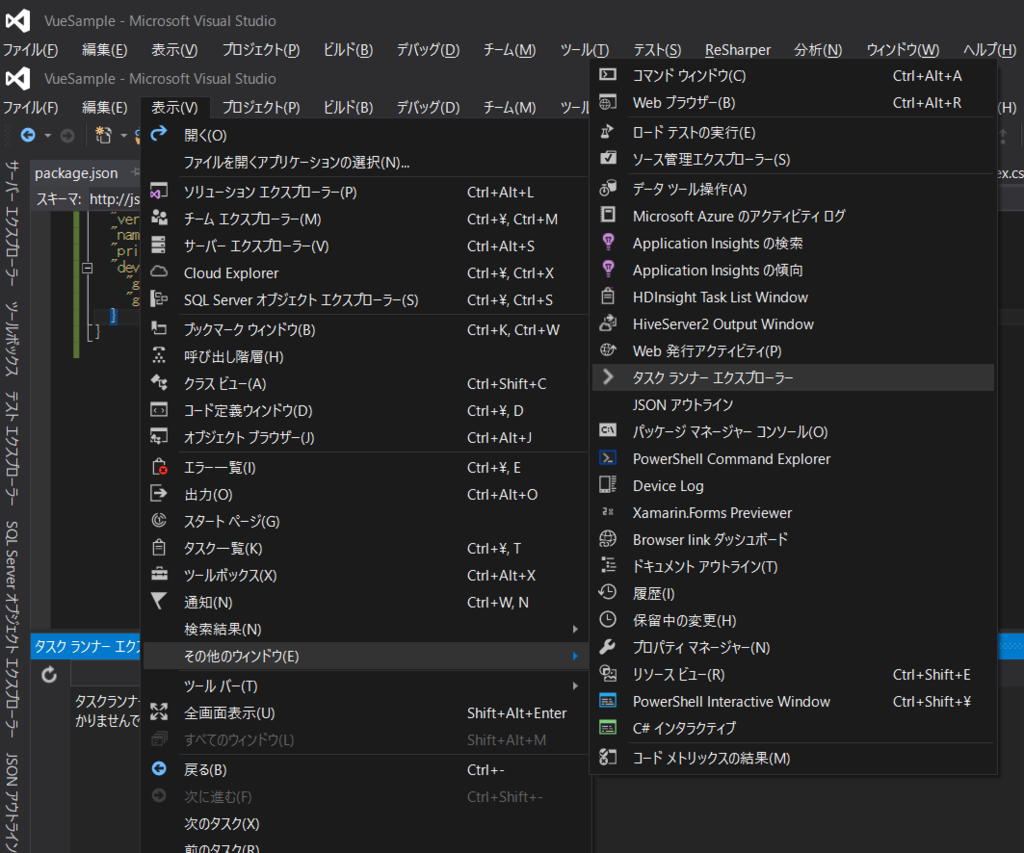Screen dimensions: 1024x853
Task: Expand the ツール バー(T) submenu
Action: (x=366, y=686)
